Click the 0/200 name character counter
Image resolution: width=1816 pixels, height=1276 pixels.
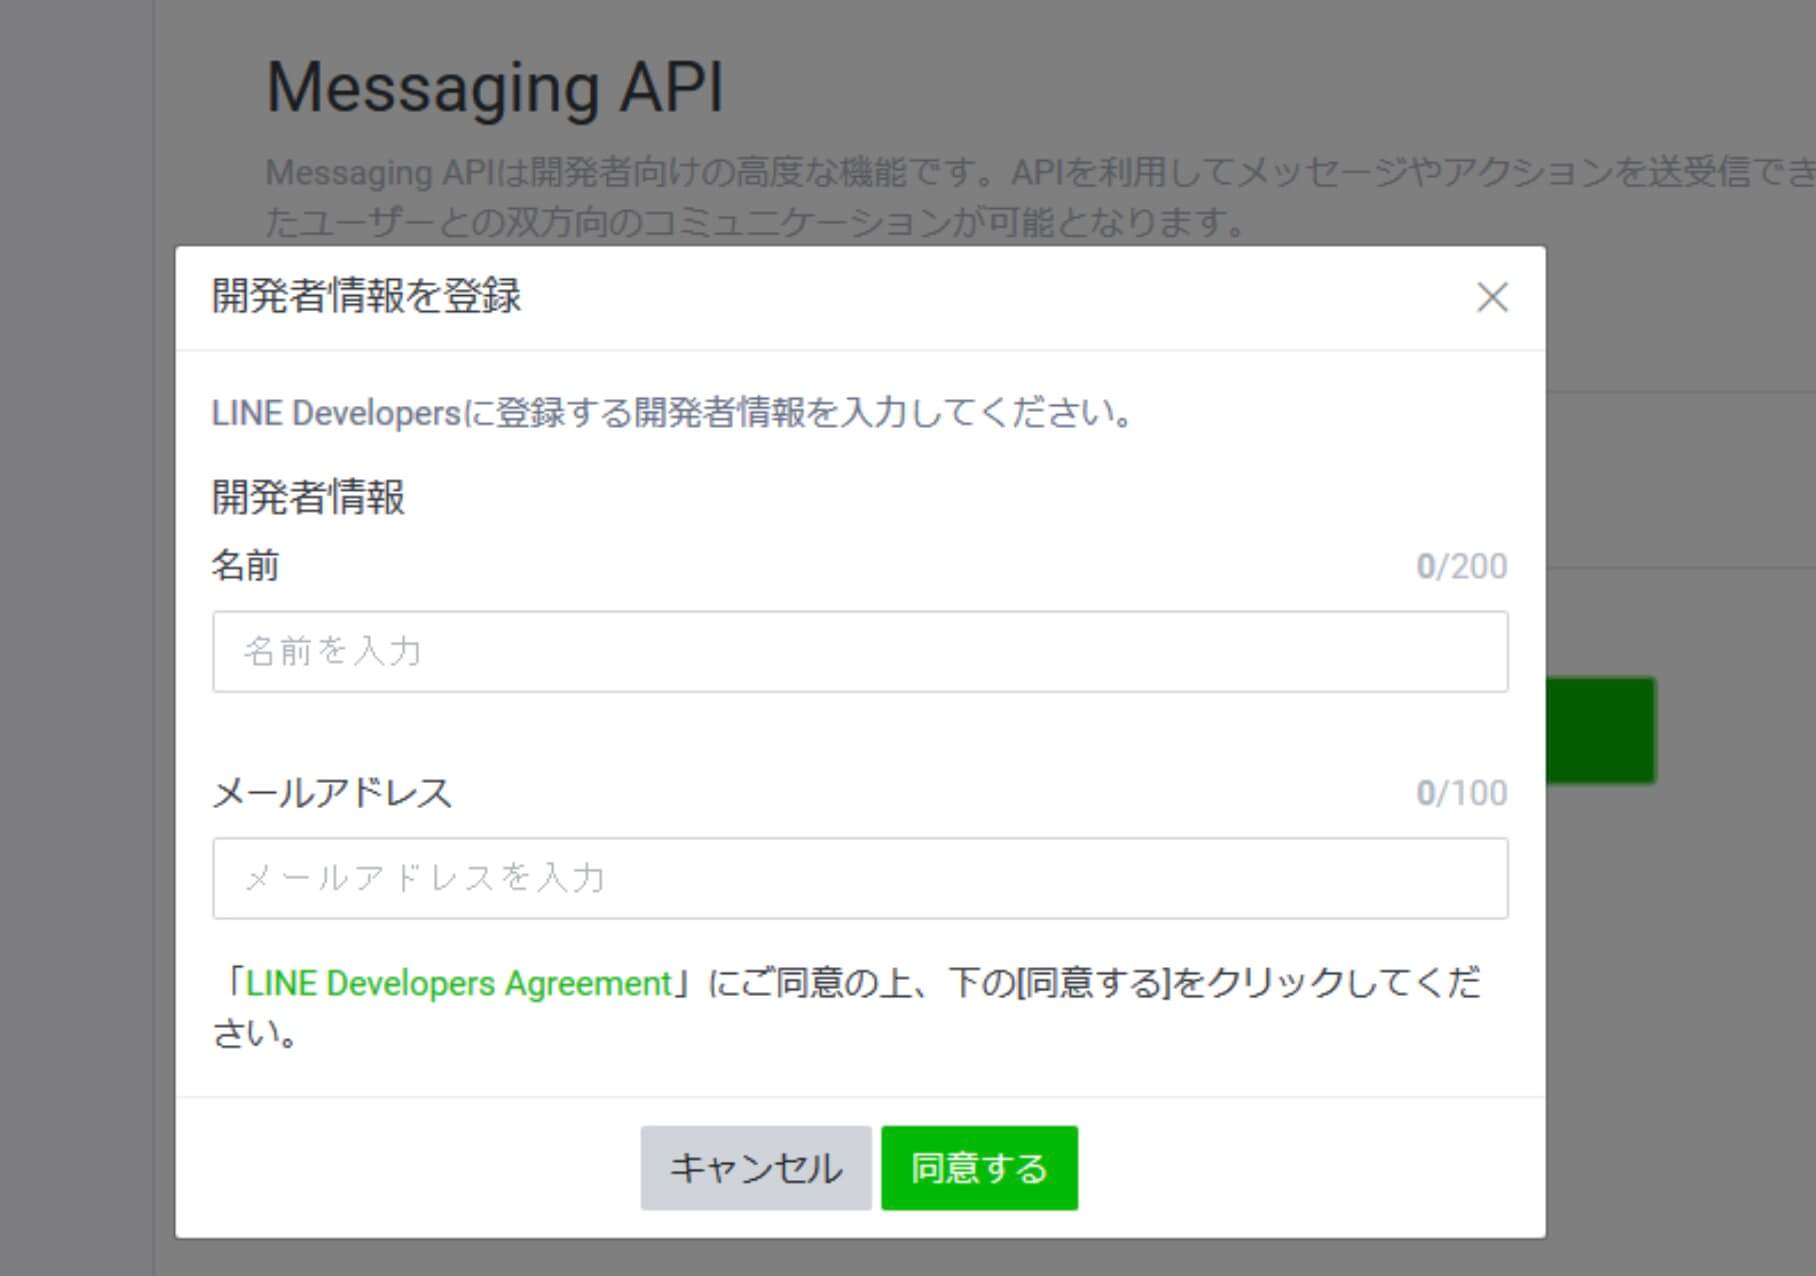coord(1462,566)
